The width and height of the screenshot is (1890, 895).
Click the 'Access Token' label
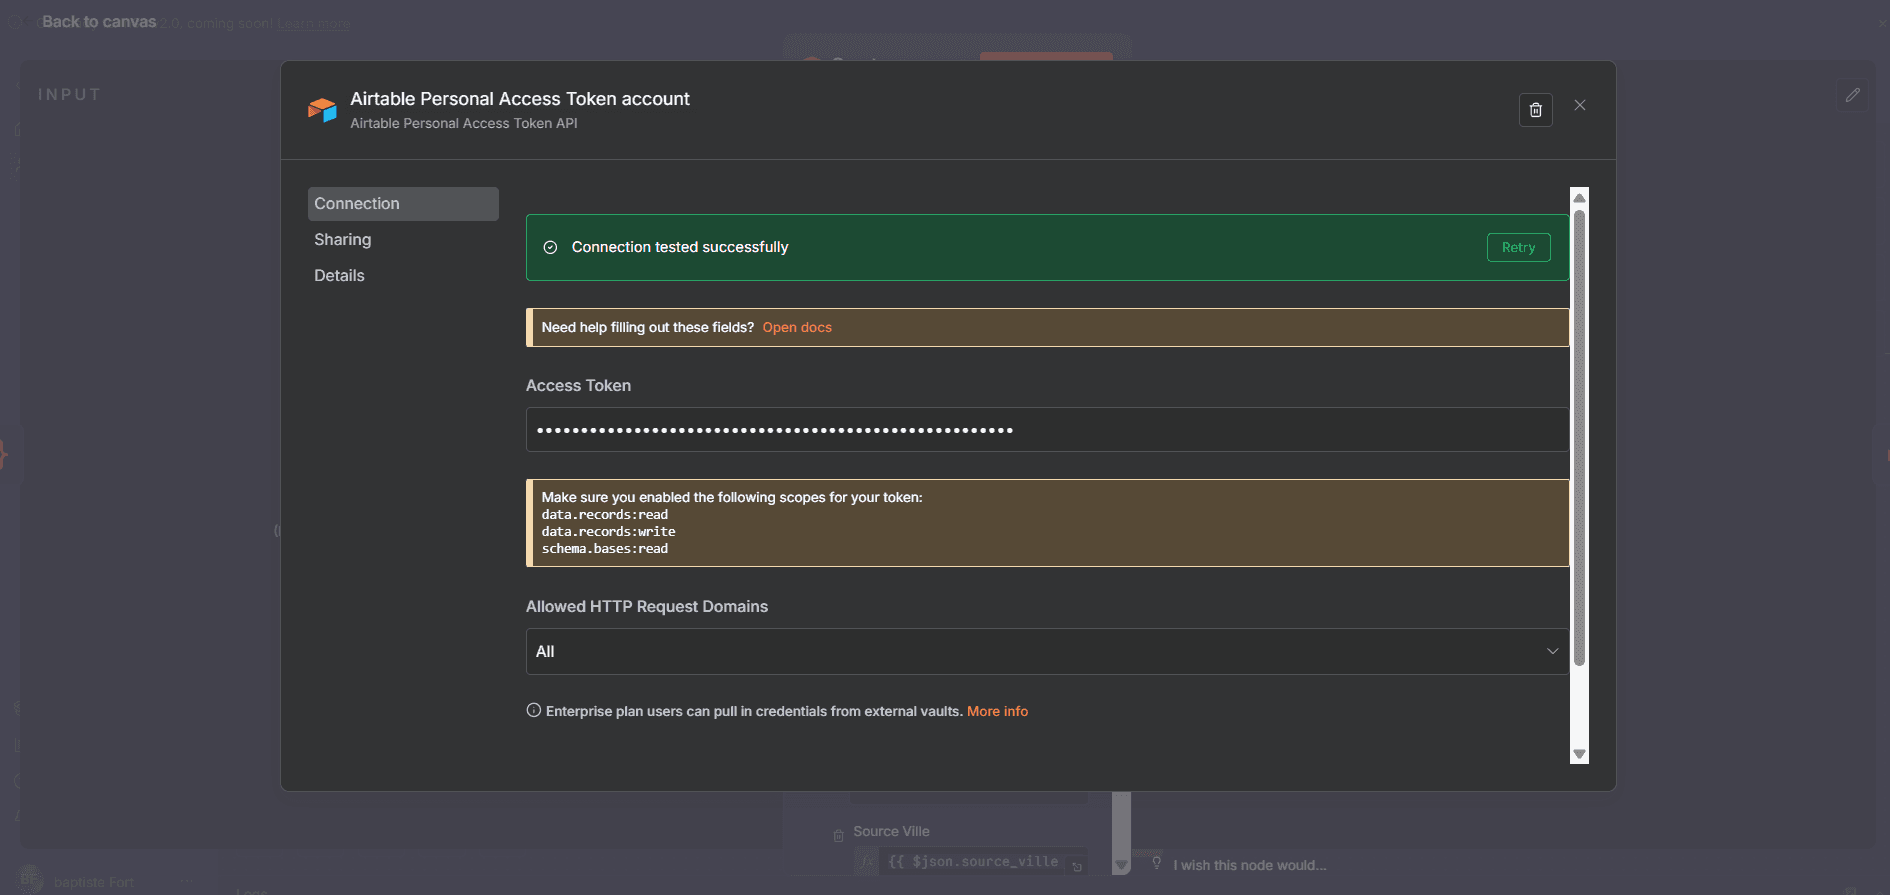(x=578, y=386)
